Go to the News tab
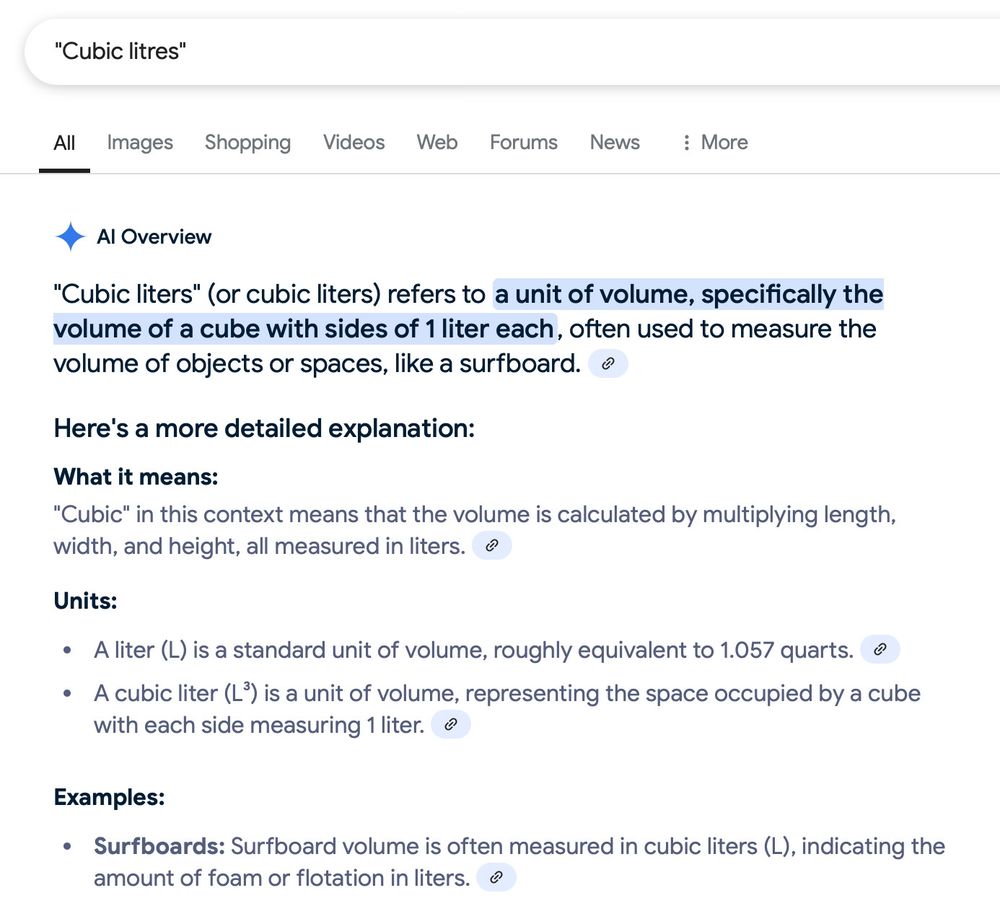Viewport: 1000px width, 900px height. click(614, 142)
